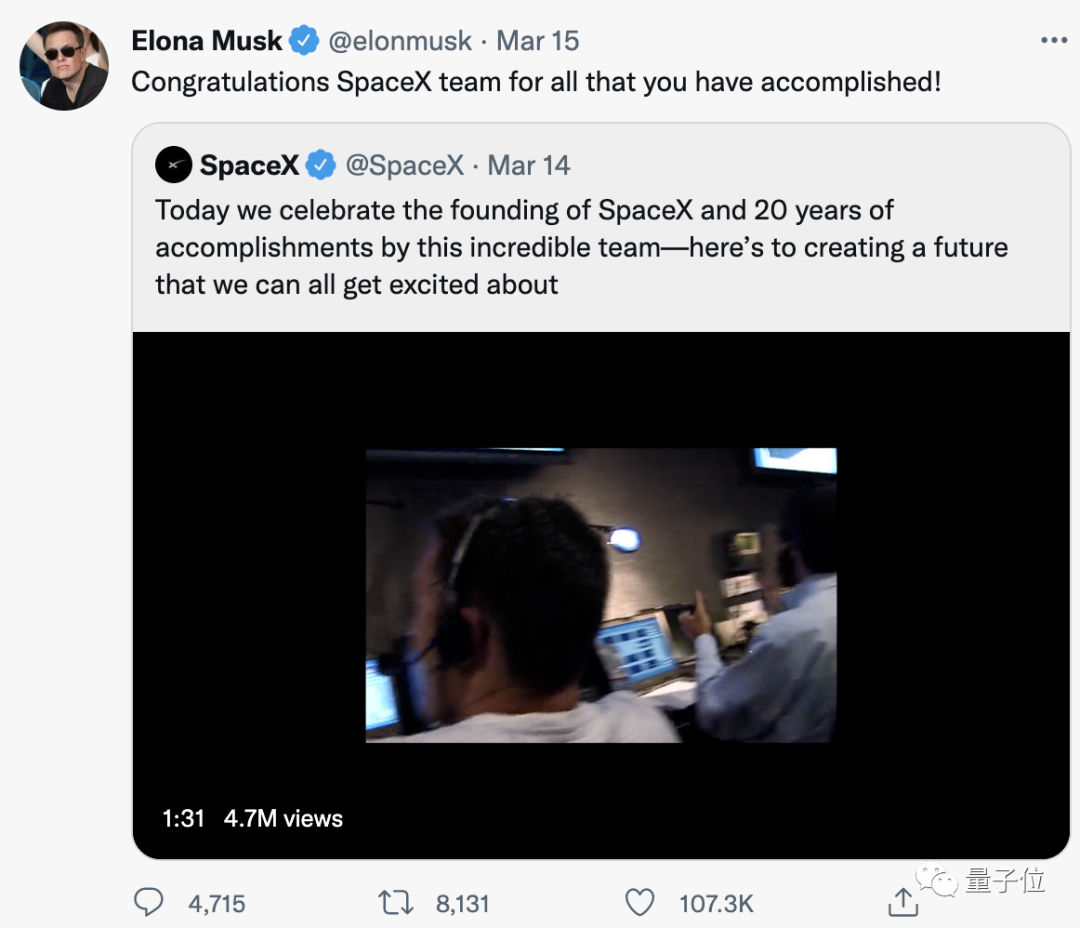
Task: Click the Mar 14 quoted tweet date
Action: [529, 165]
